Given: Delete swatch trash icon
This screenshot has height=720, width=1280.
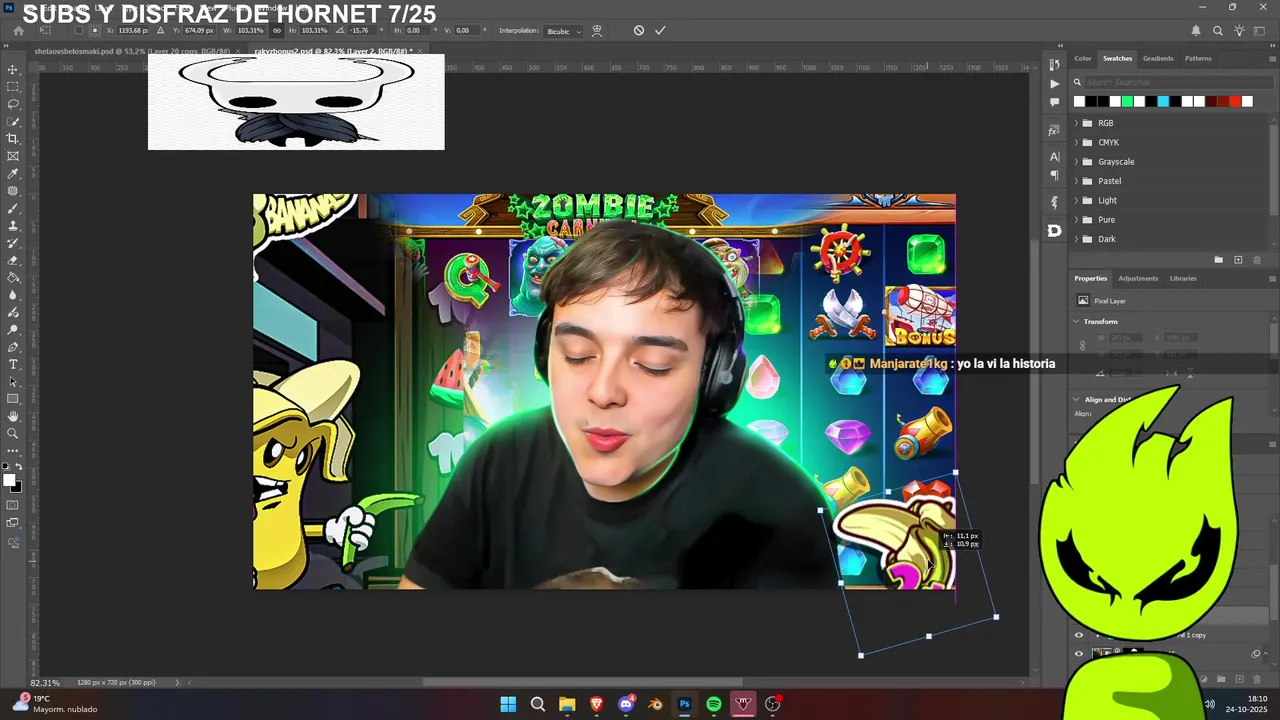Looking at the screenshot, I should tap(1257, 260).
